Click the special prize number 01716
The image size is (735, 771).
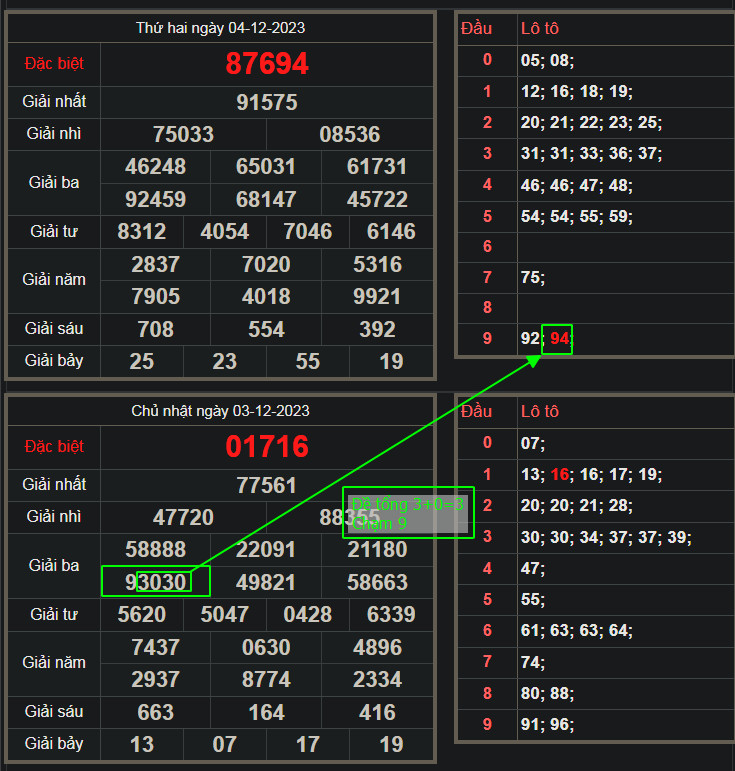click(x=267, y=446)
